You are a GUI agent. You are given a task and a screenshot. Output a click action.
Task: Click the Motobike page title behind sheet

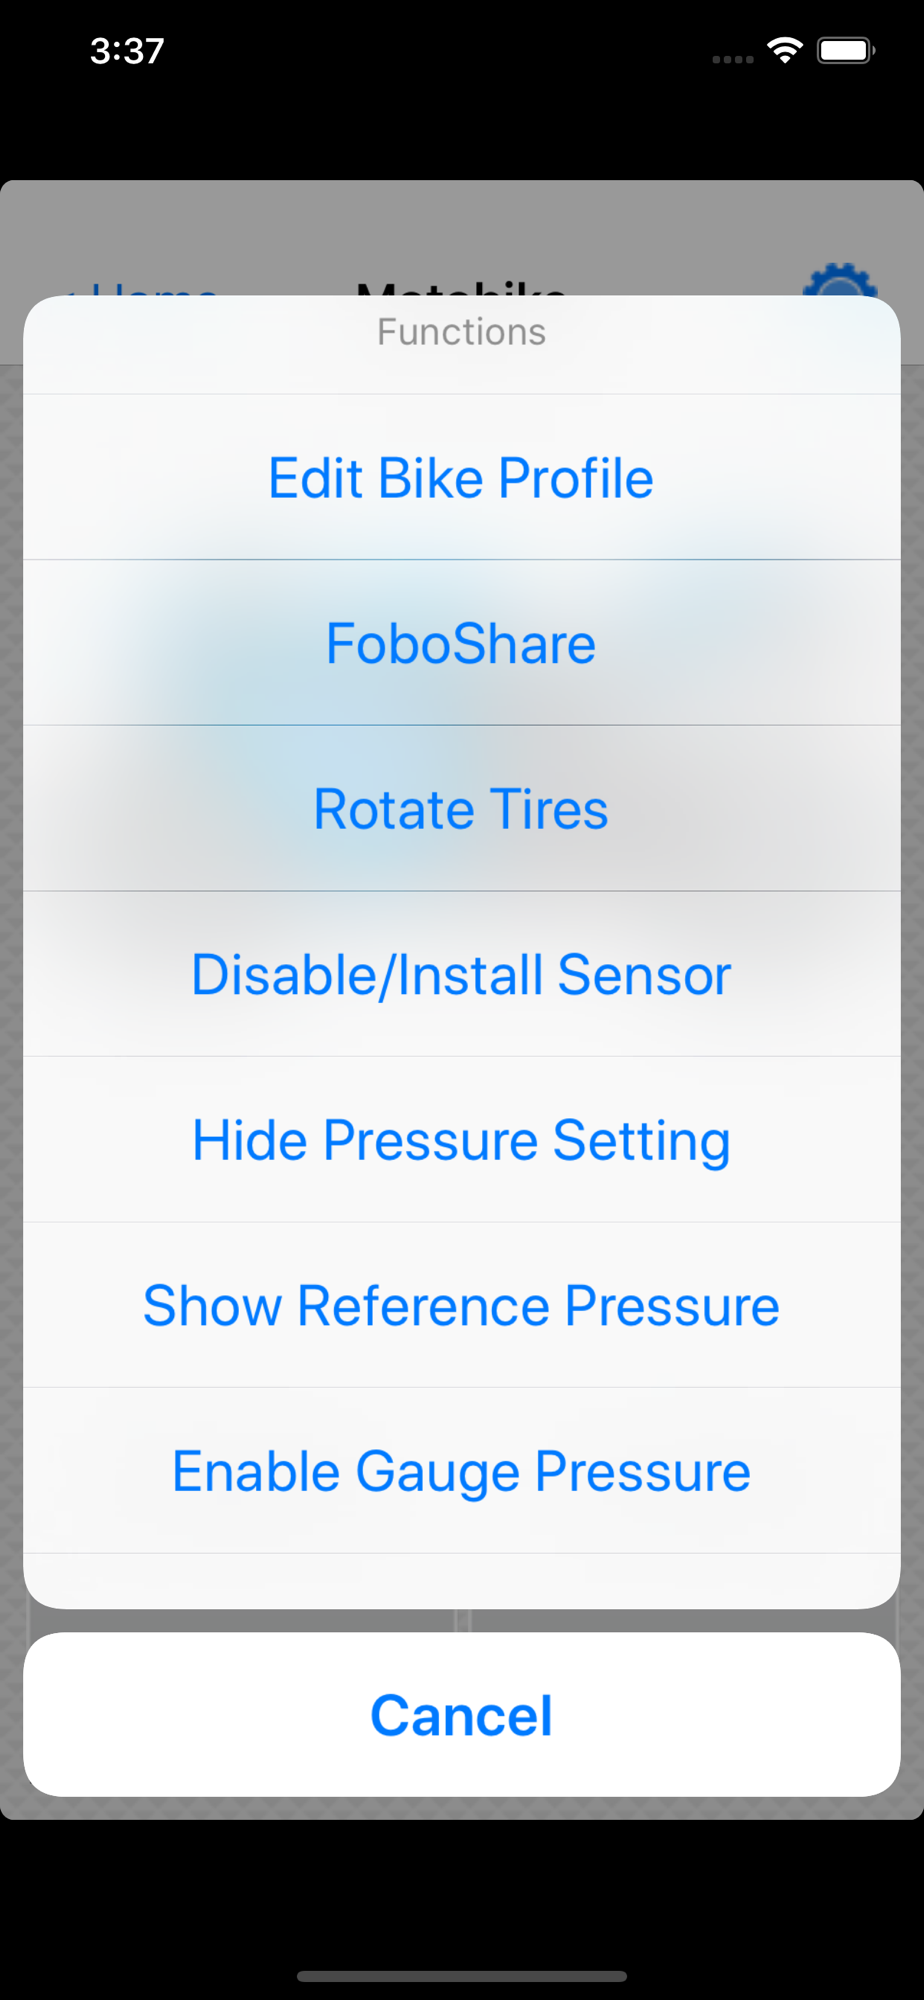pyautogui.click(x=461, y=287)
